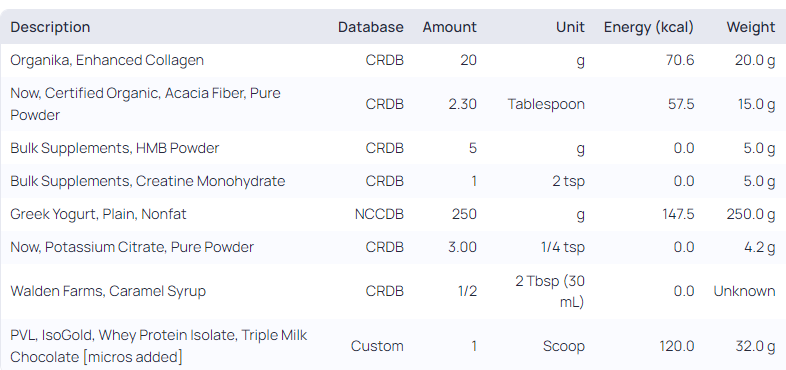This screenshot has height=370, width=786.
Task: Click the Weight column header
Action: (750, 27)
